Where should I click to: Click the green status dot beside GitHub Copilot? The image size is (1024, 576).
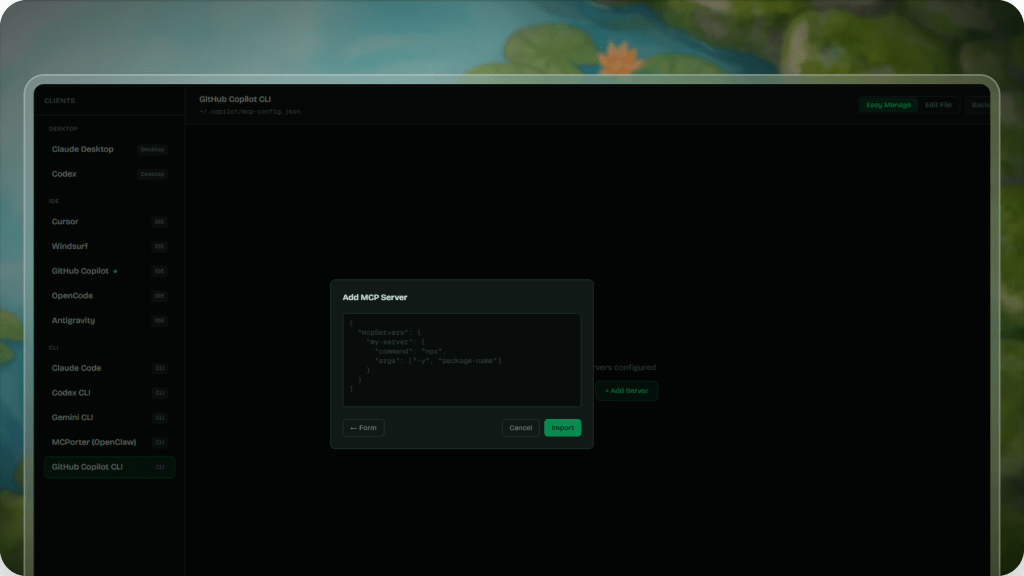(116, 271)
